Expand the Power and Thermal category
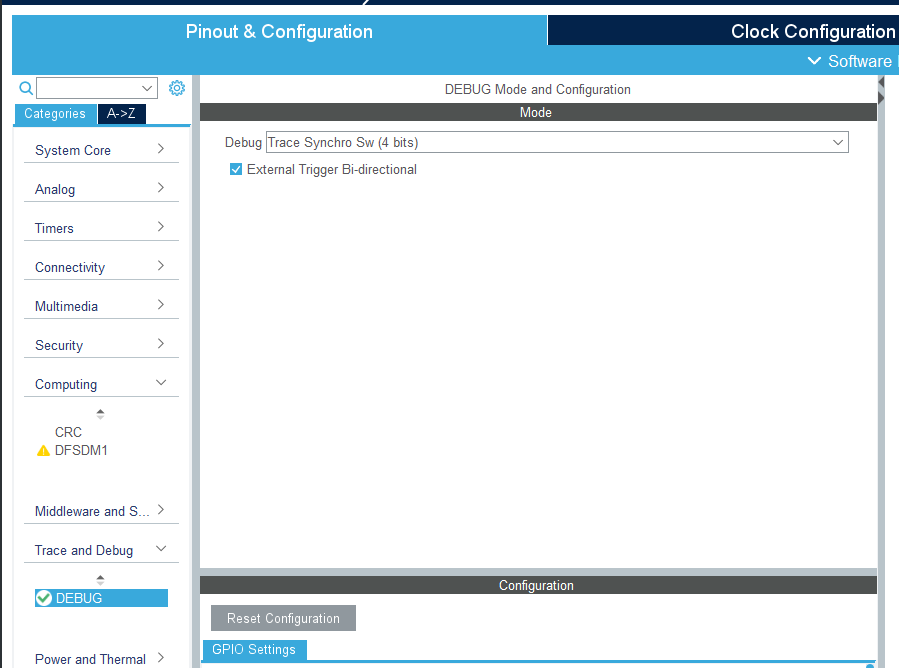Viewport: 899px width, 668px height. (x=101, y=658)
